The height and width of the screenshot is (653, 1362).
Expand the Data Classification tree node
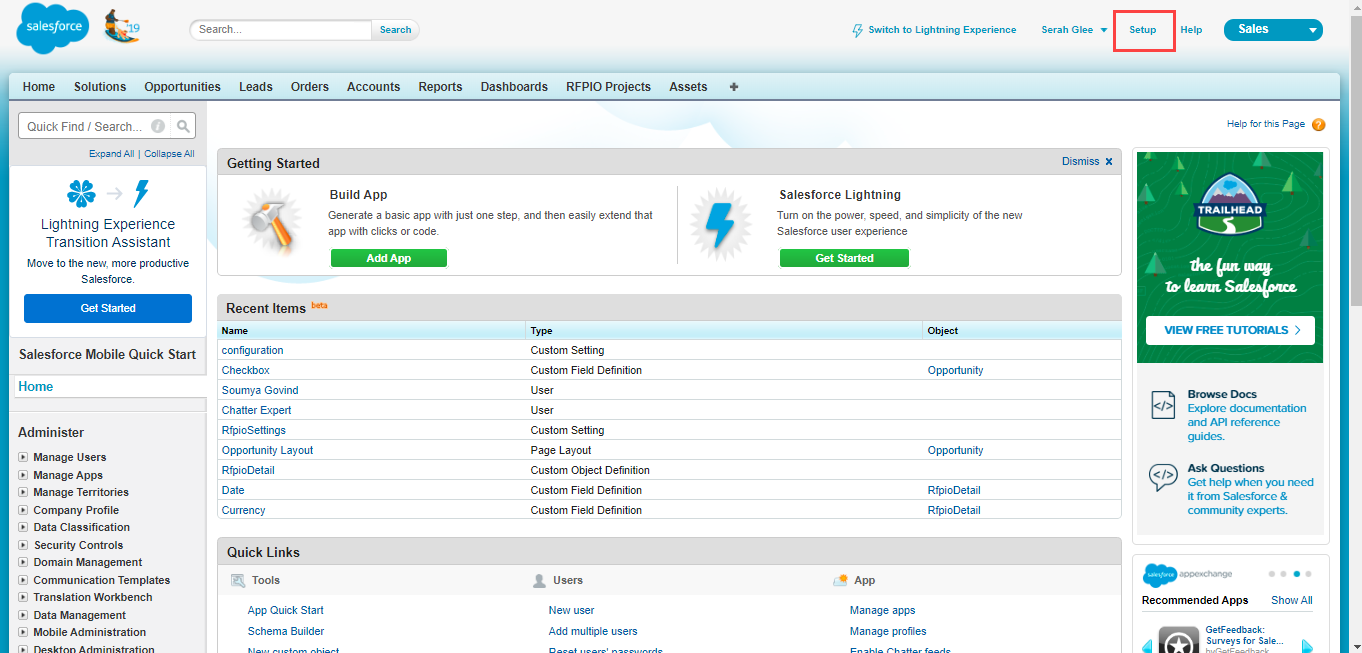[x=24, y=527]
